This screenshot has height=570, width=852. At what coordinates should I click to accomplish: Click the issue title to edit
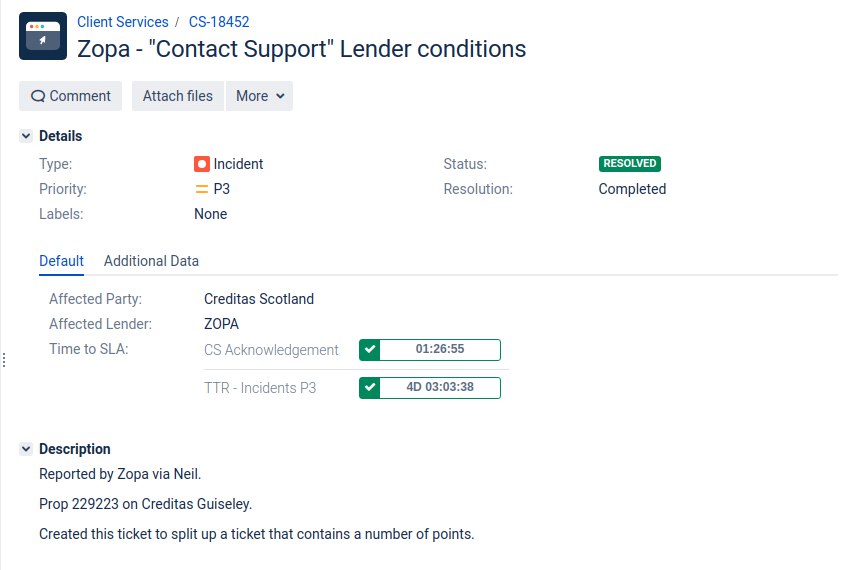302,49
